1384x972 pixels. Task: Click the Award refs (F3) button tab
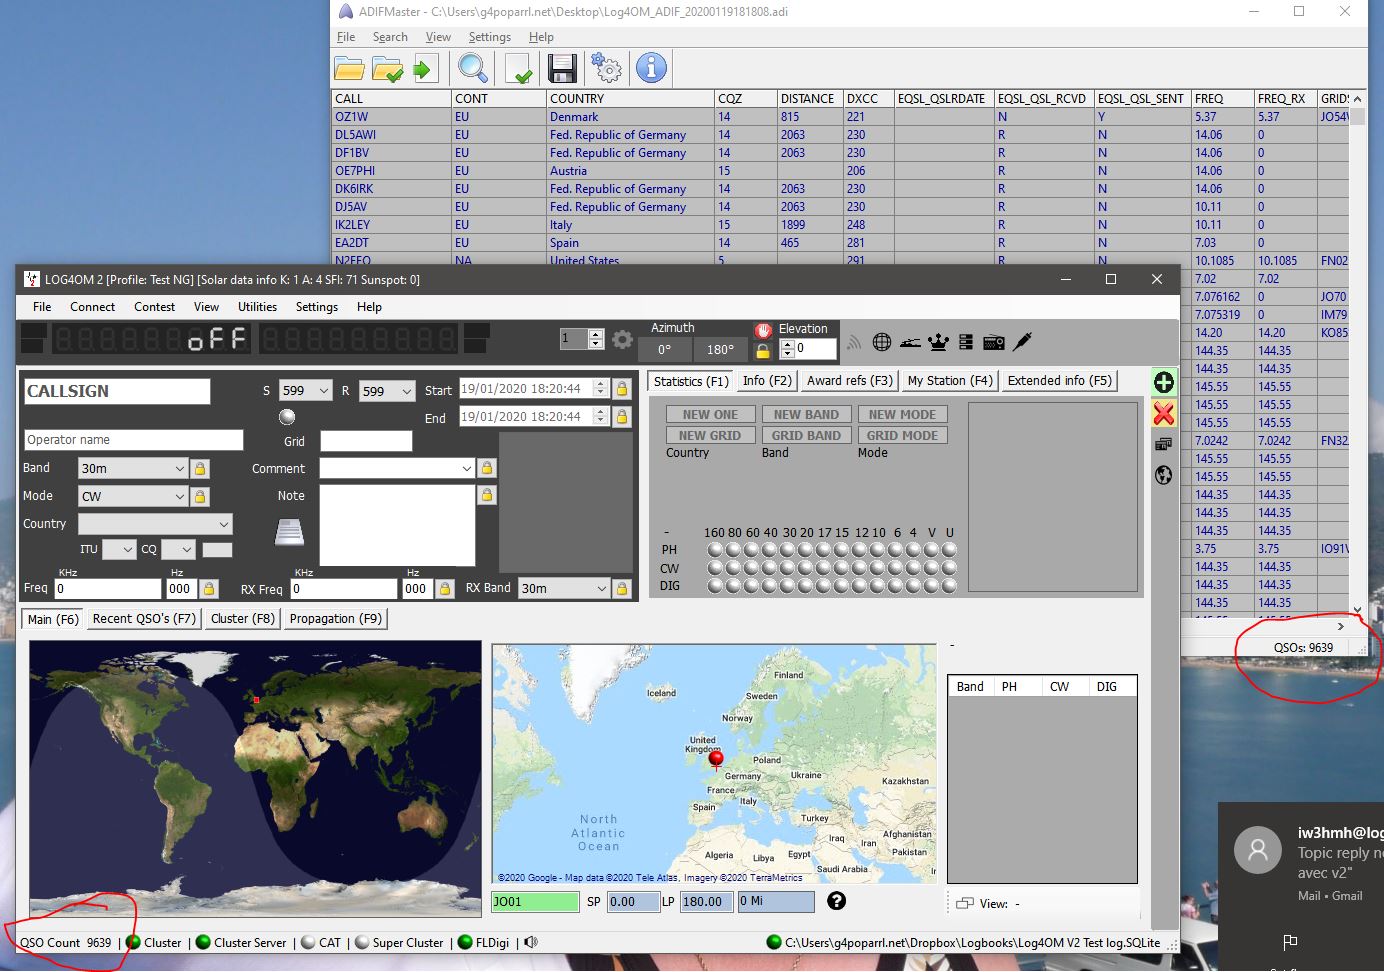coord(850,381)
